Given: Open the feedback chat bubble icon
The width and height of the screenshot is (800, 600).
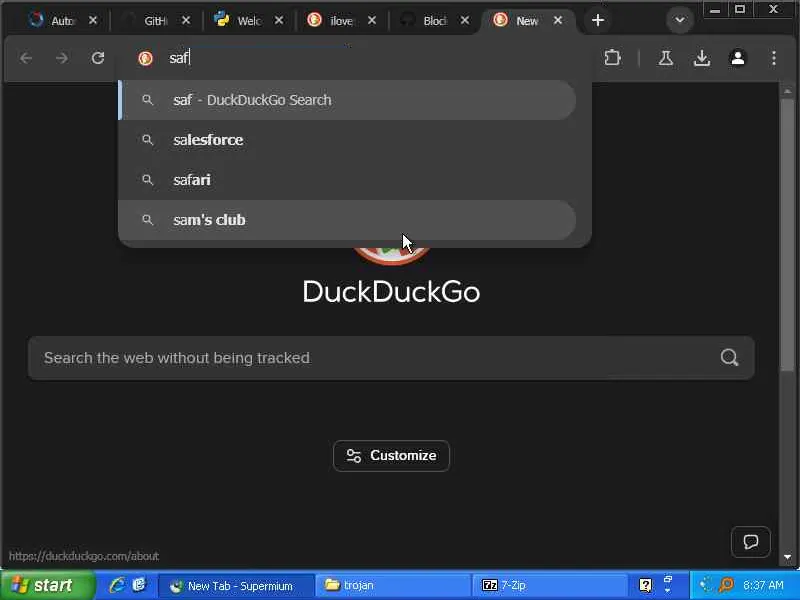Looking at the screenshot, I should pyautogui.click(x=751, y=542).
